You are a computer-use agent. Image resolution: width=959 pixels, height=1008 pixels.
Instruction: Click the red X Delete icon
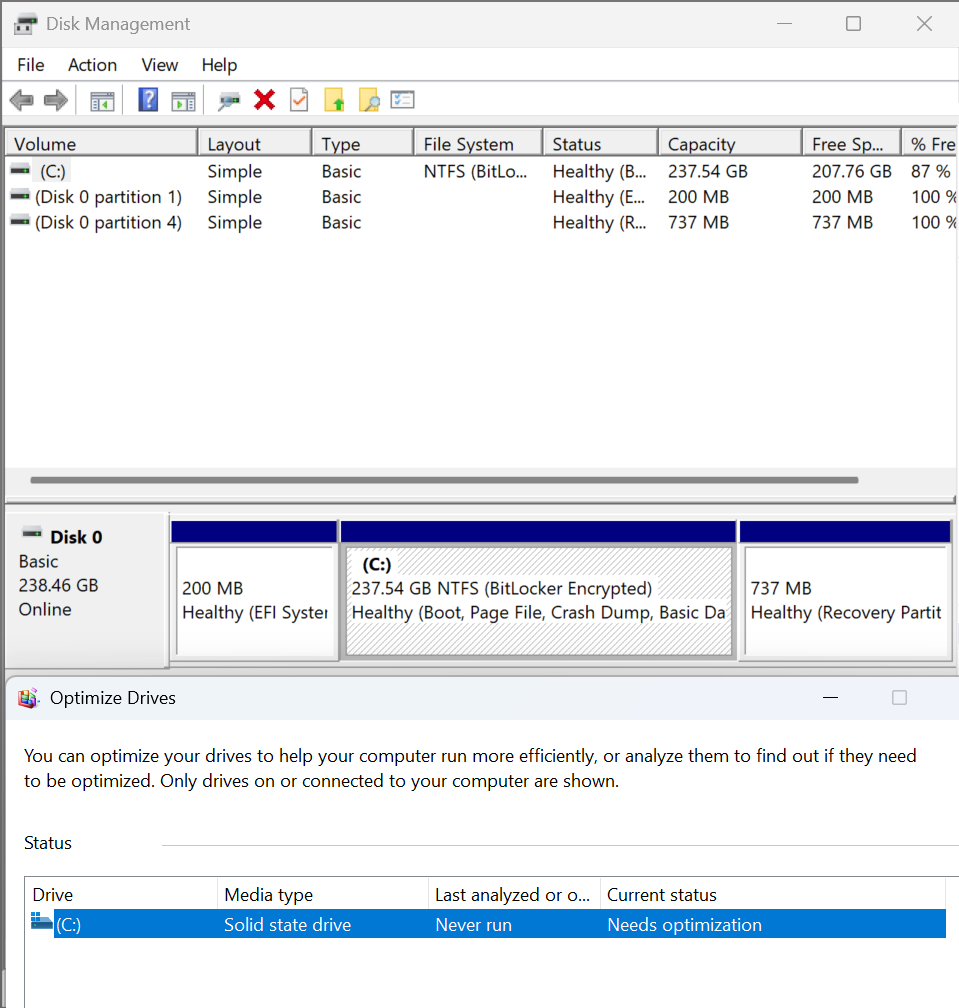pos(264,100)
